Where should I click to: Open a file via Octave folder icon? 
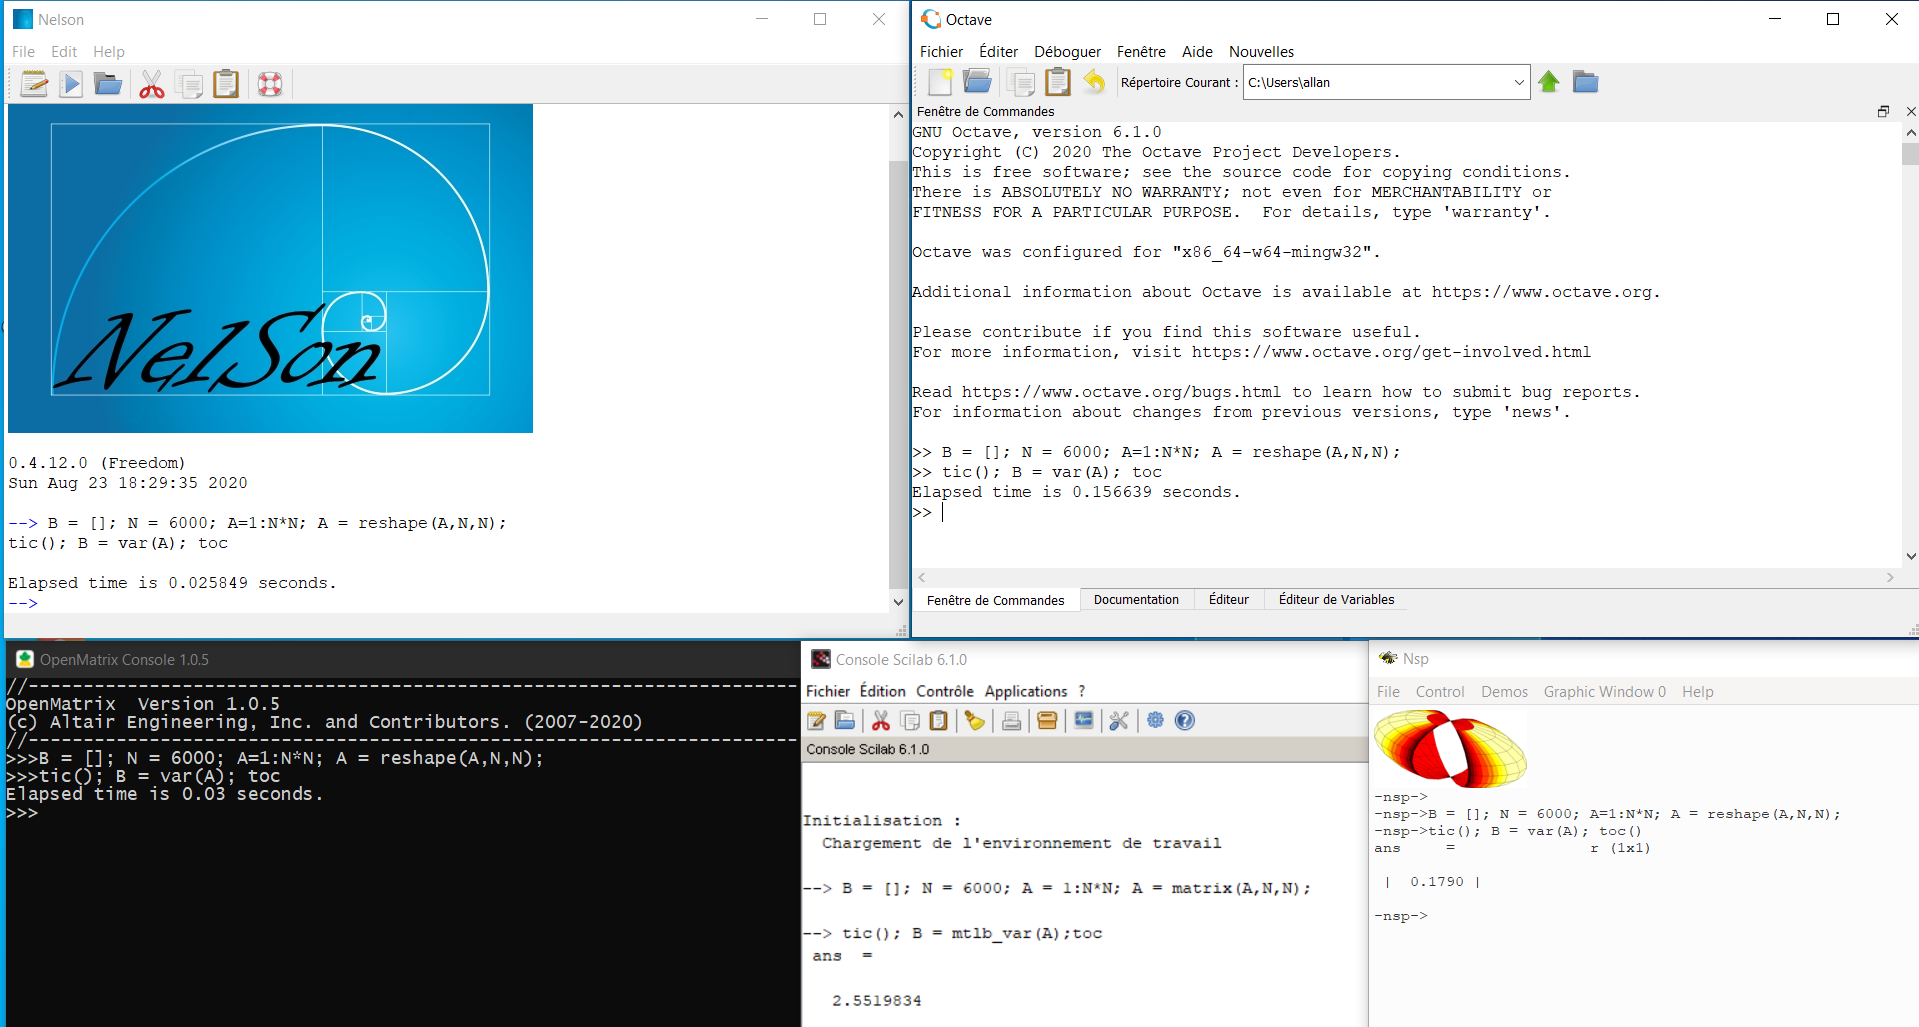tap(977, 82)
